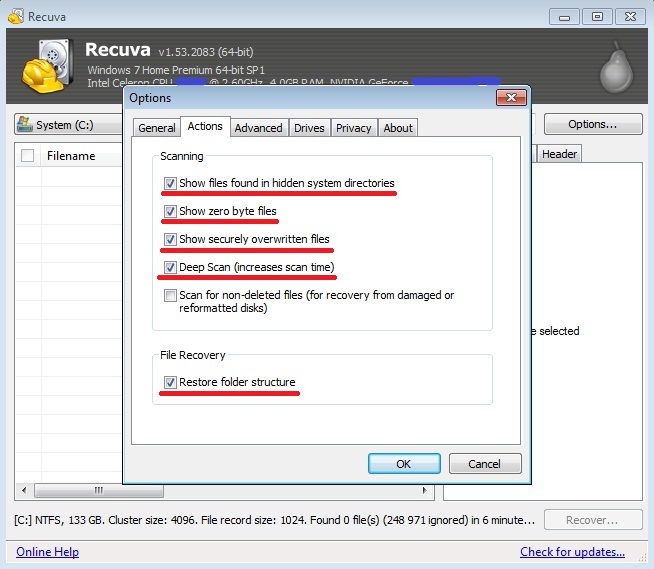
Task: Select Header tab in Recuva main window
Action: (559, 154)
